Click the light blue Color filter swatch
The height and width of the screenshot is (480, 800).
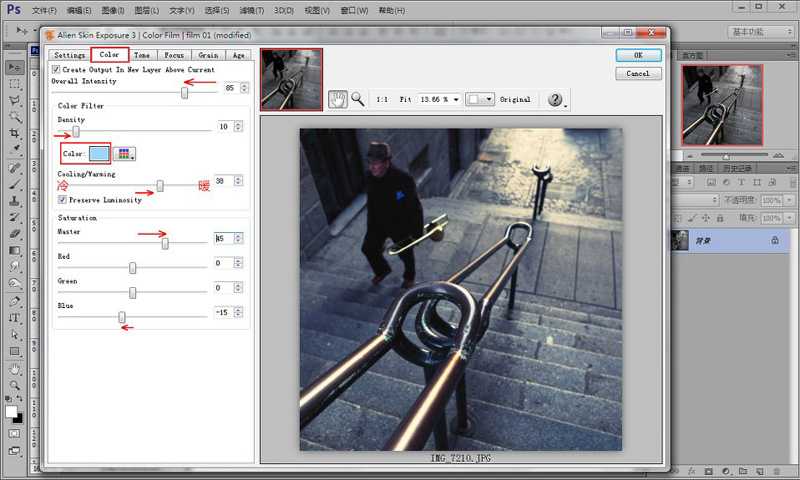pos(99,154)
